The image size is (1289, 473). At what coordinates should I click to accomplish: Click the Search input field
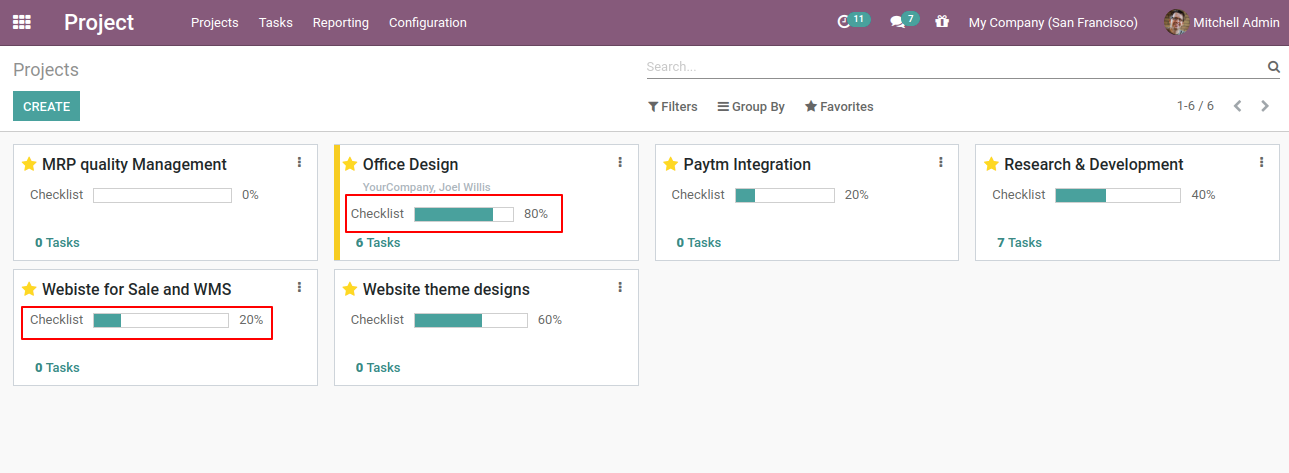[955, 67]
